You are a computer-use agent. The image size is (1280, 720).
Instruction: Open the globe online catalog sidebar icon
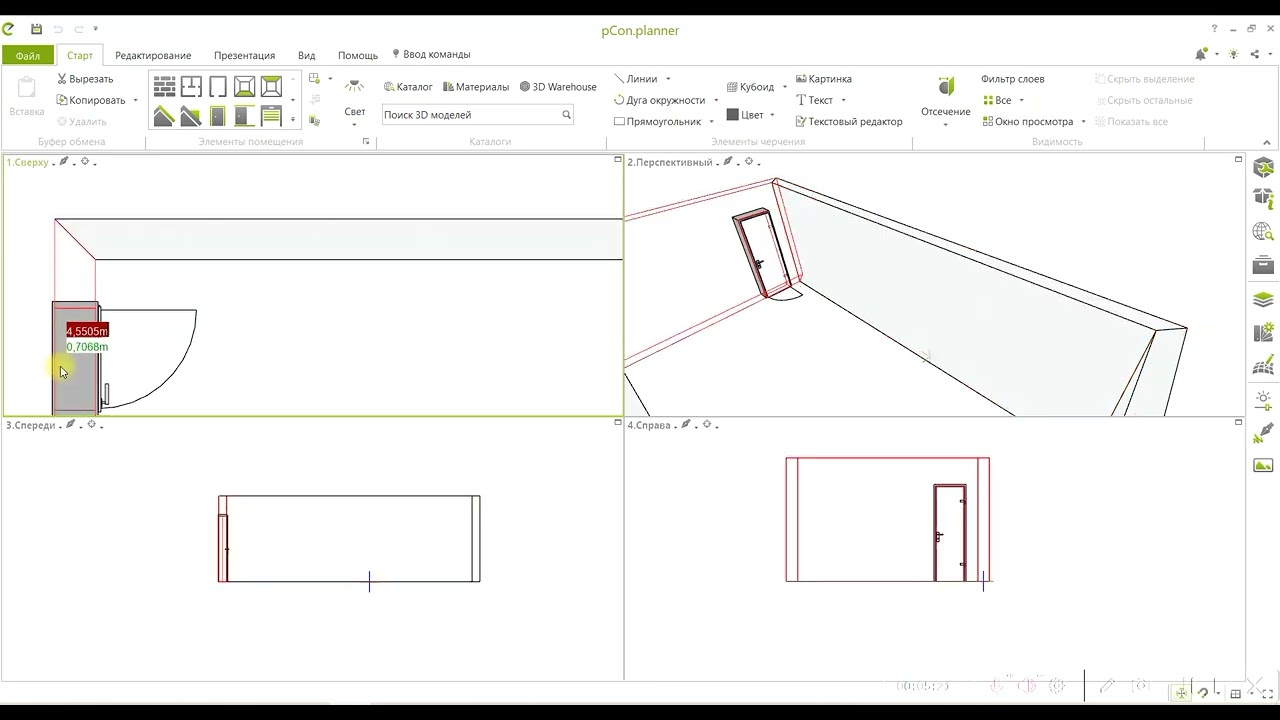pyautogui.click(x=1263, y=232)
